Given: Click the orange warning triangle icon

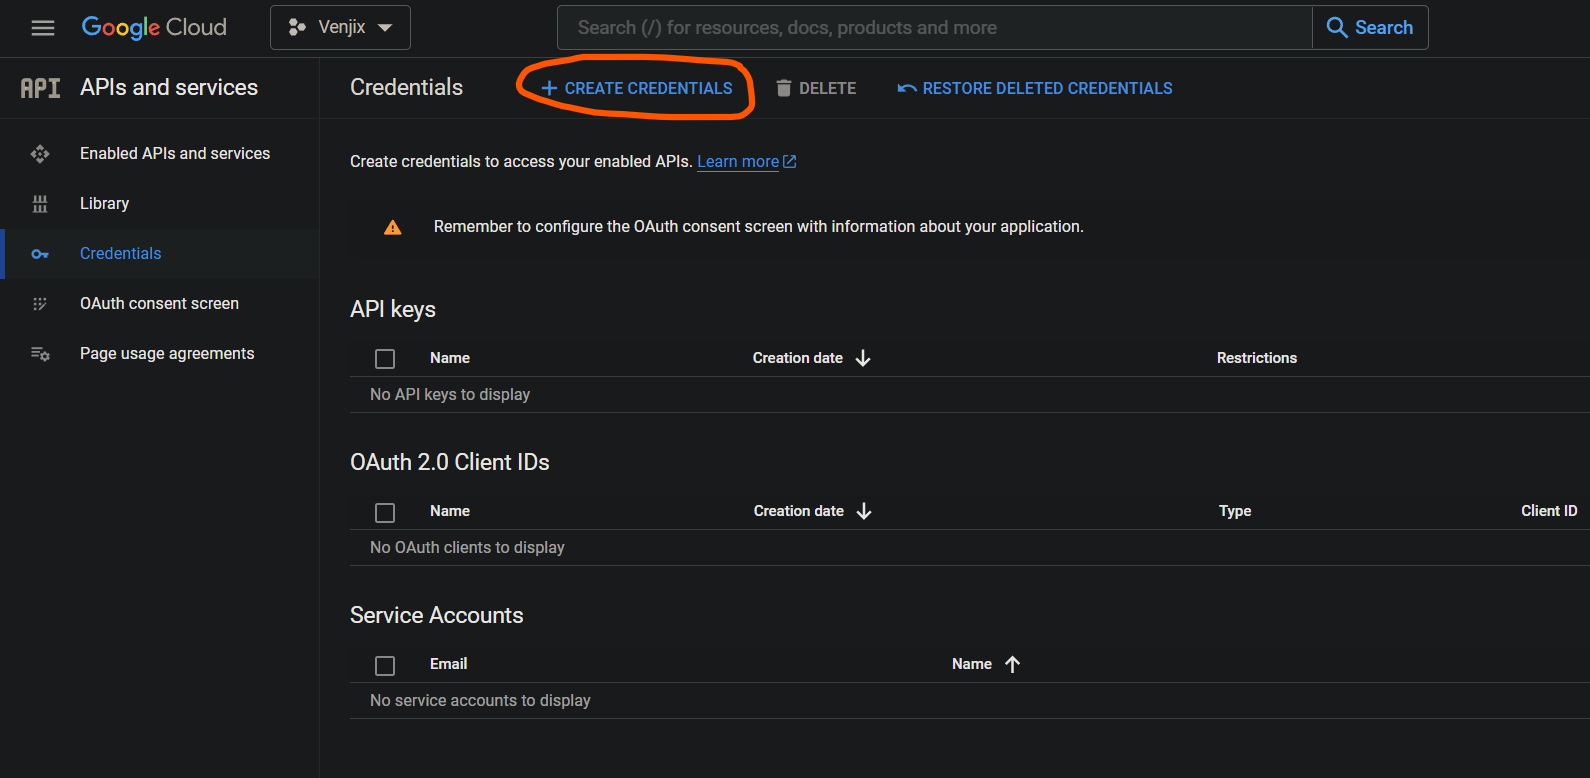Looking at the screenshot, I should pyautogui.click(x=393, y=227).
